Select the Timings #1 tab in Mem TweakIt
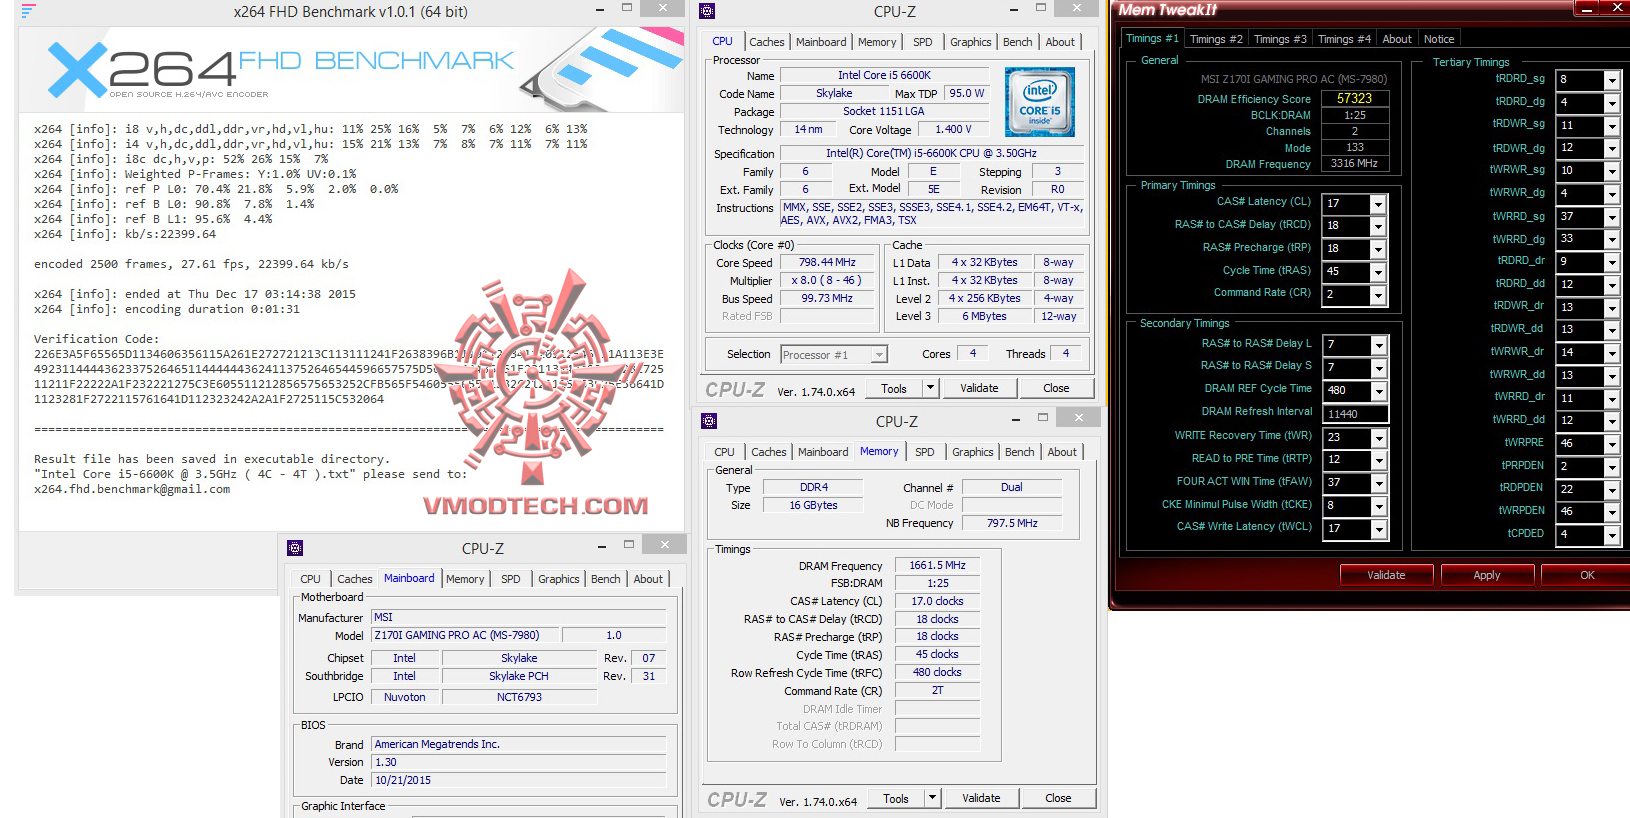 [x=1152, y=38]
